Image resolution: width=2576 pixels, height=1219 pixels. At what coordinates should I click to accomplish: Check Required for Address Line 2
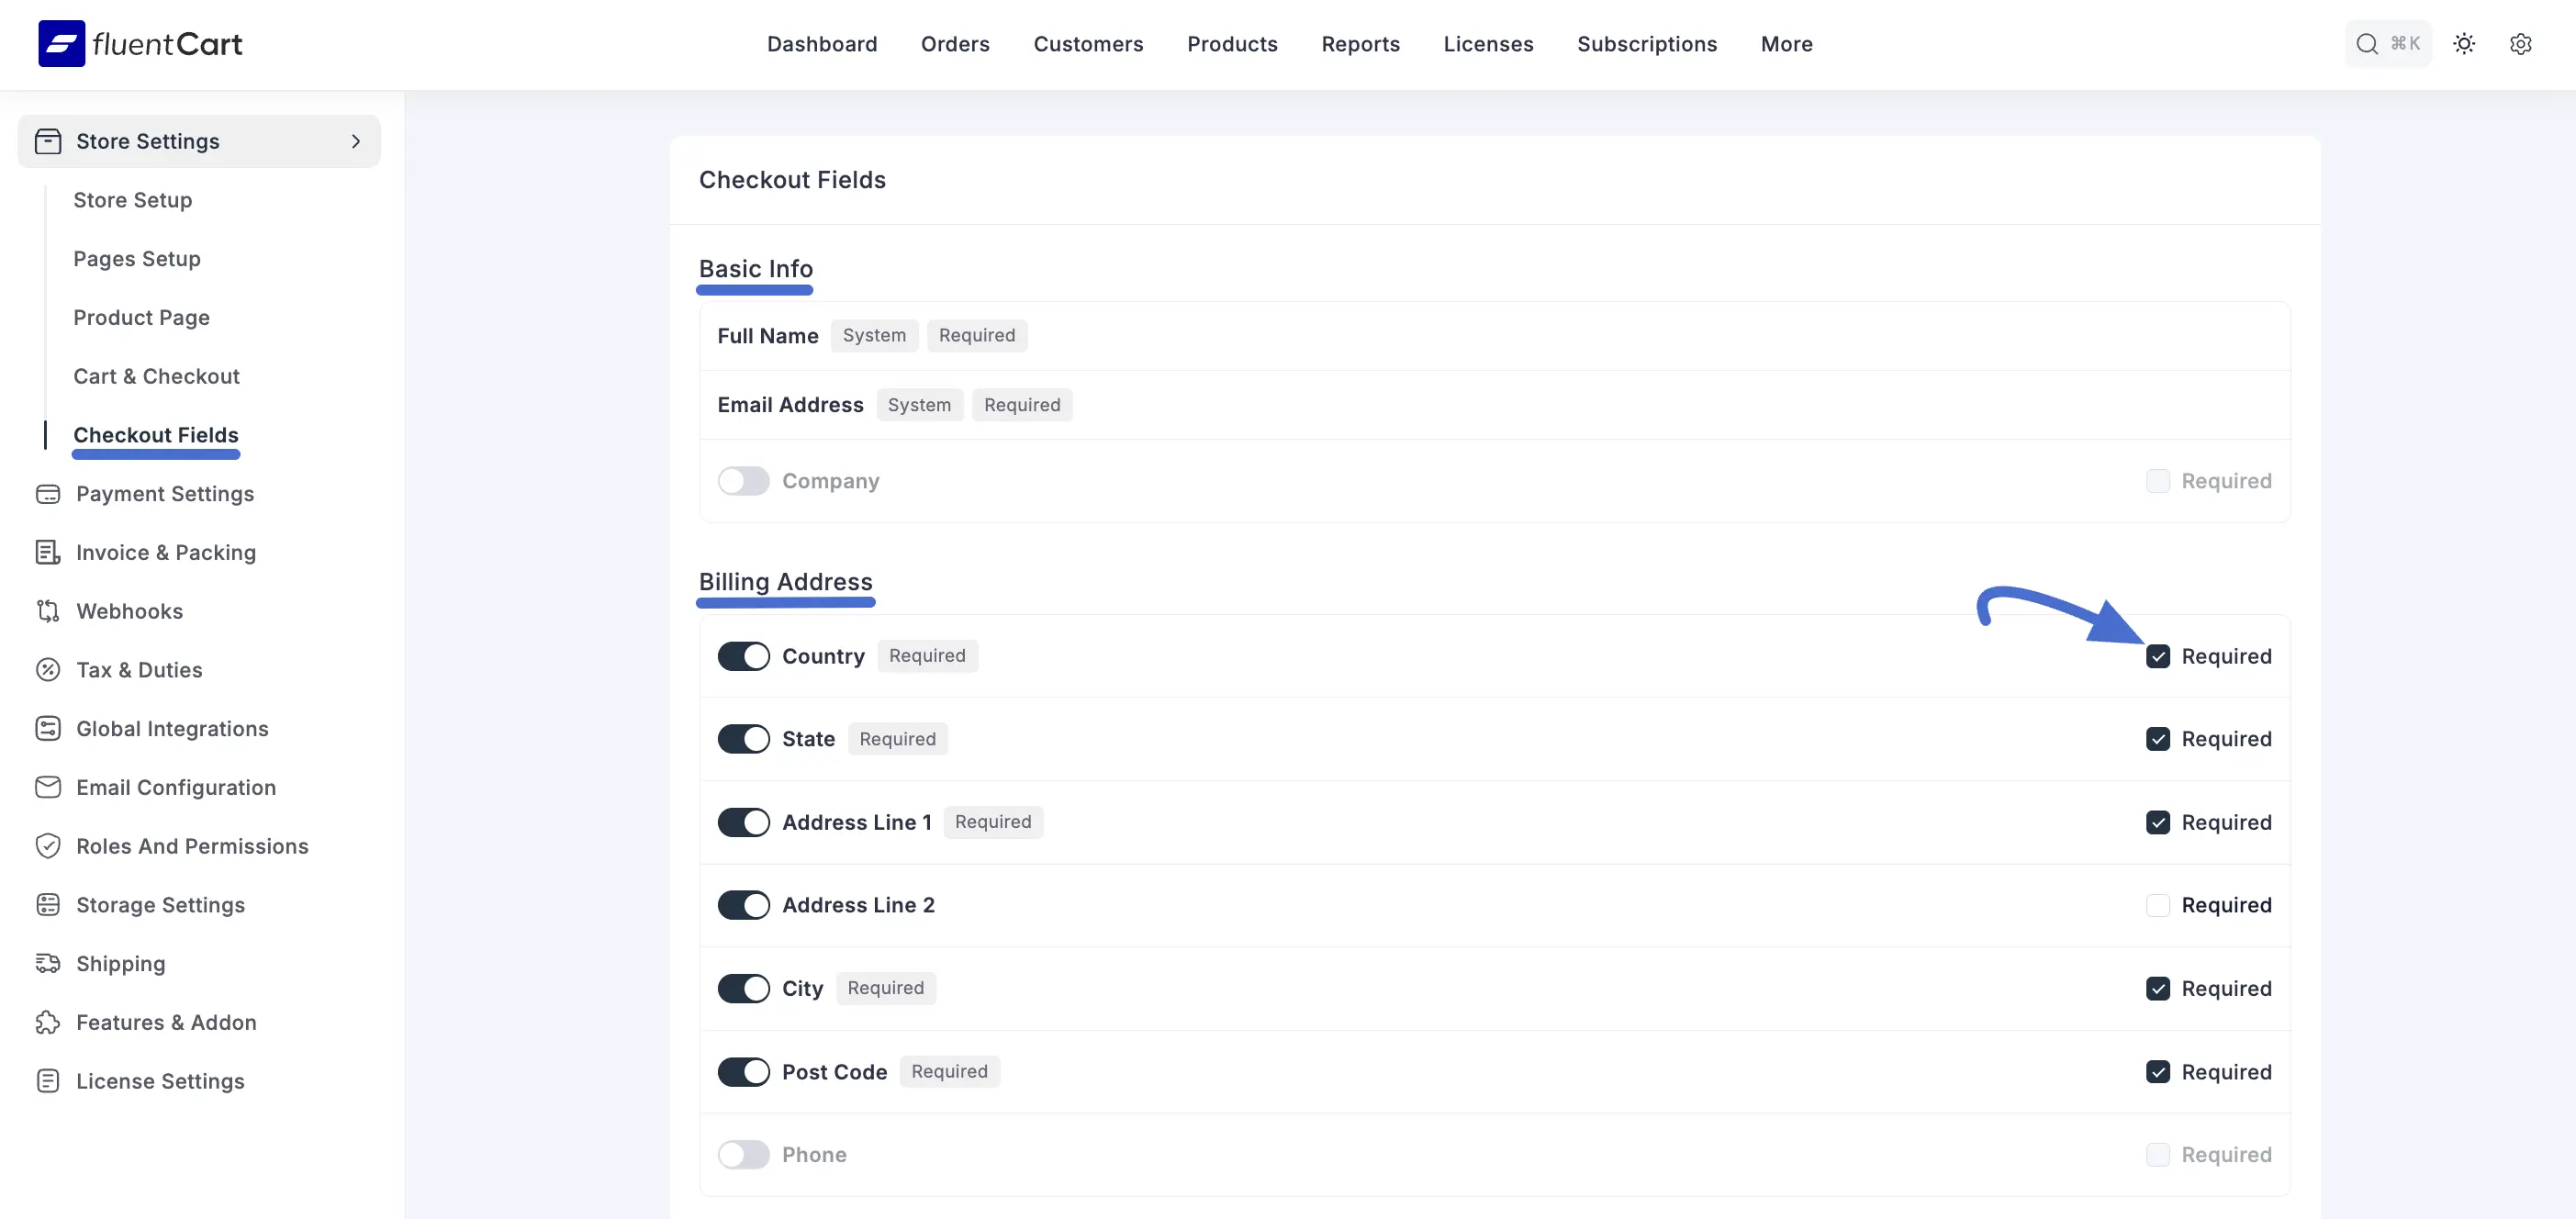click(x=2157, y=905)
